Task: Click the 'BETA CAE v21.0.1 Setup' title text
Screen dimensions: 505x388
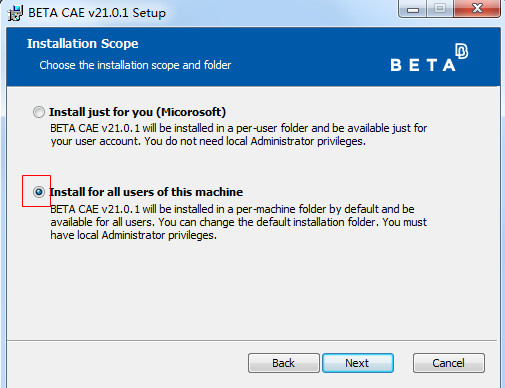Action: tap(97, 13)
